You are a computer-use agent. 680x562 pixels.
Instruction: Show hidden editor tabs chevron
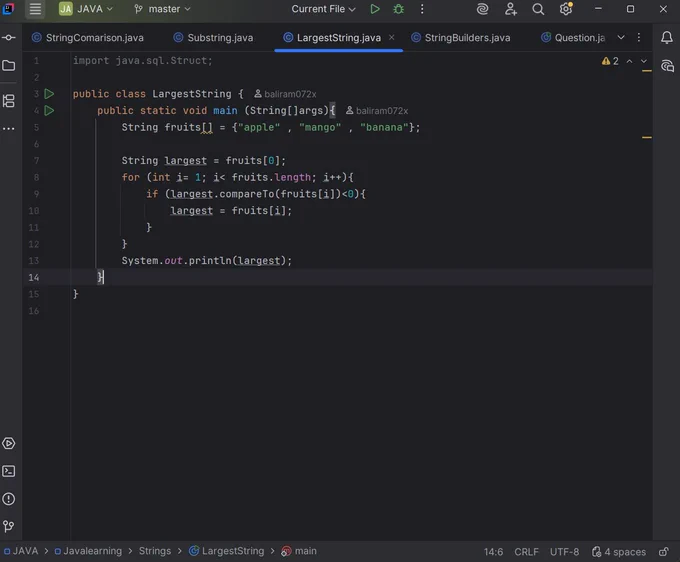(x=621, y=38)
